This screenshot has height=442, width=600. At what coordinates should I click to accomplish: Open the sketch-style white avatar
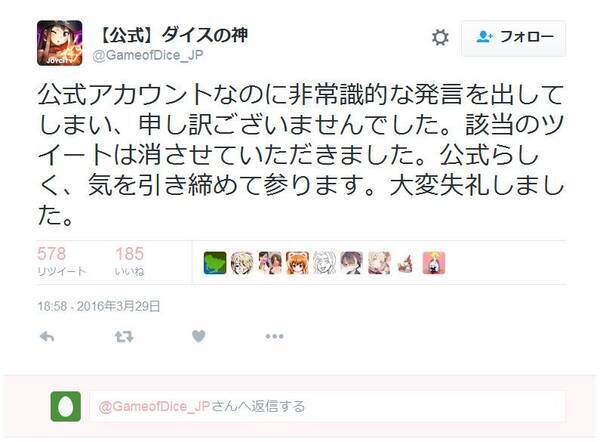(324, 263)
